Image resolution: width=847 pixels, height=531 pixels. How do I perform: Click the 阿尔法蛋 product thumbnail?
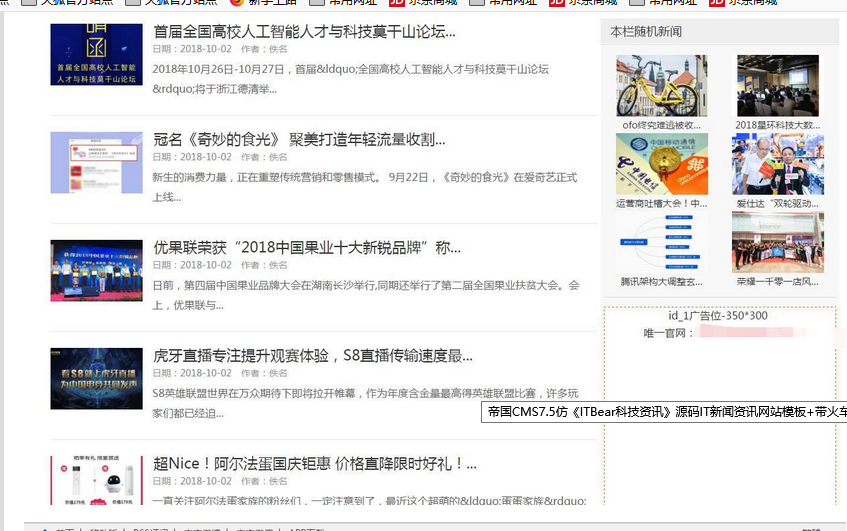pos(97,480)
